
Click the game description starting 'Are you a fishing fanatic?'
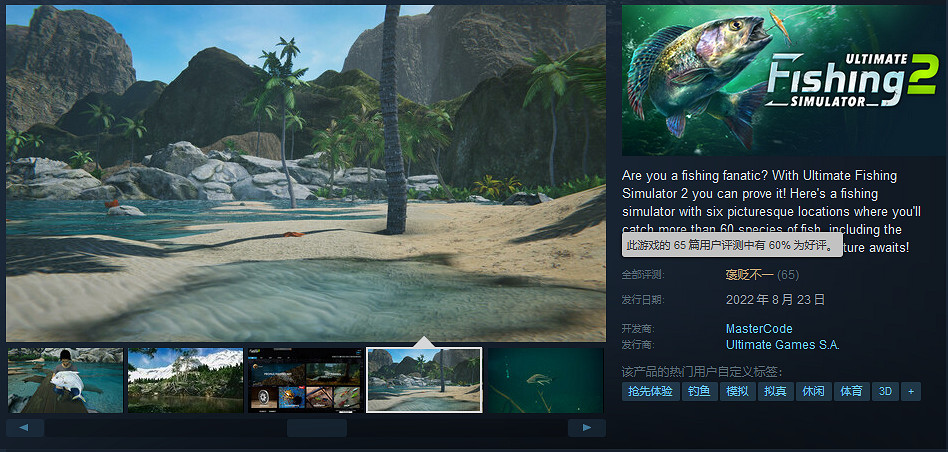coord(771,211)
